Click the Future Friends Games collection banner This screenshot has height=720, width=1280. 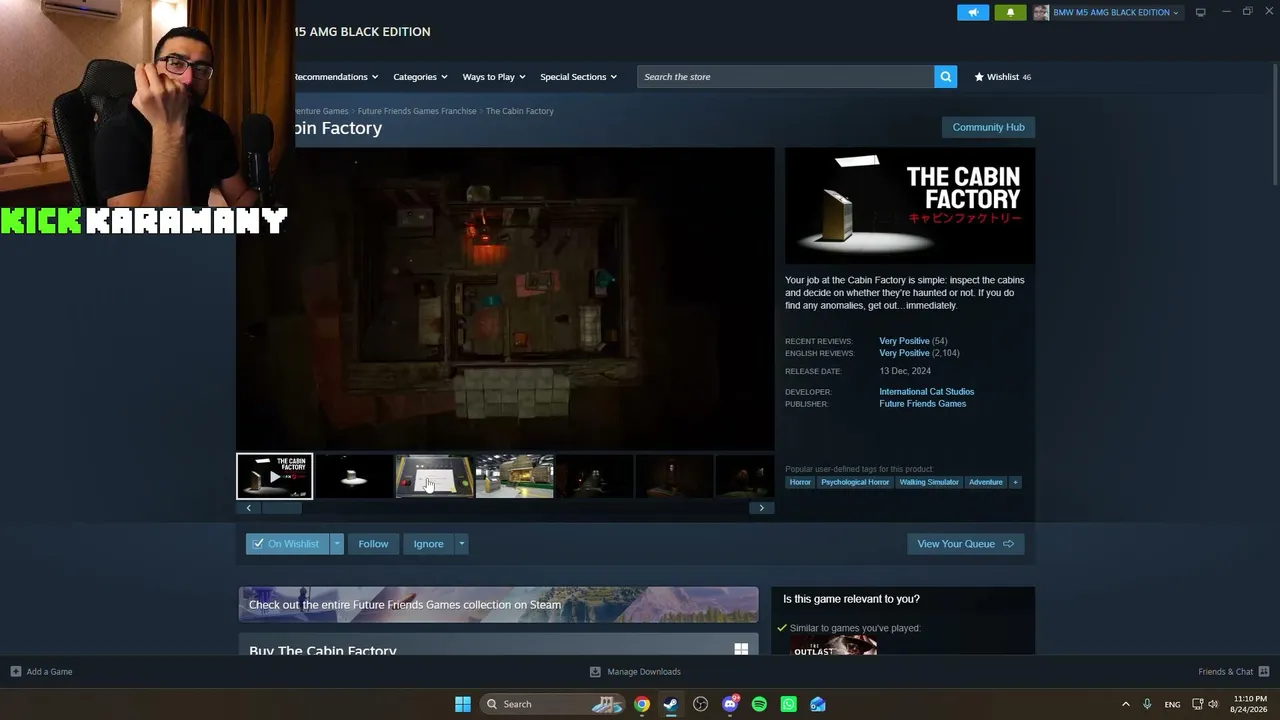pyautogui.click(x=498, y=605)
